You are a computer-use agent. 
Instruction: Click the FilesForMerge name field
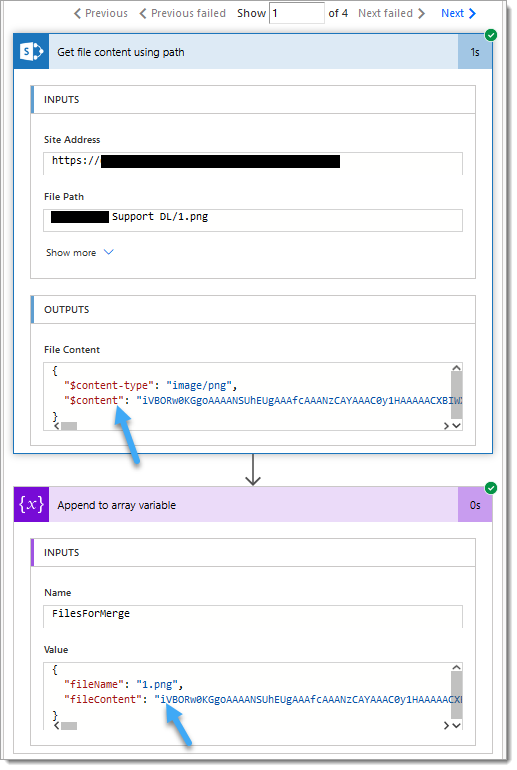[253, 616]
